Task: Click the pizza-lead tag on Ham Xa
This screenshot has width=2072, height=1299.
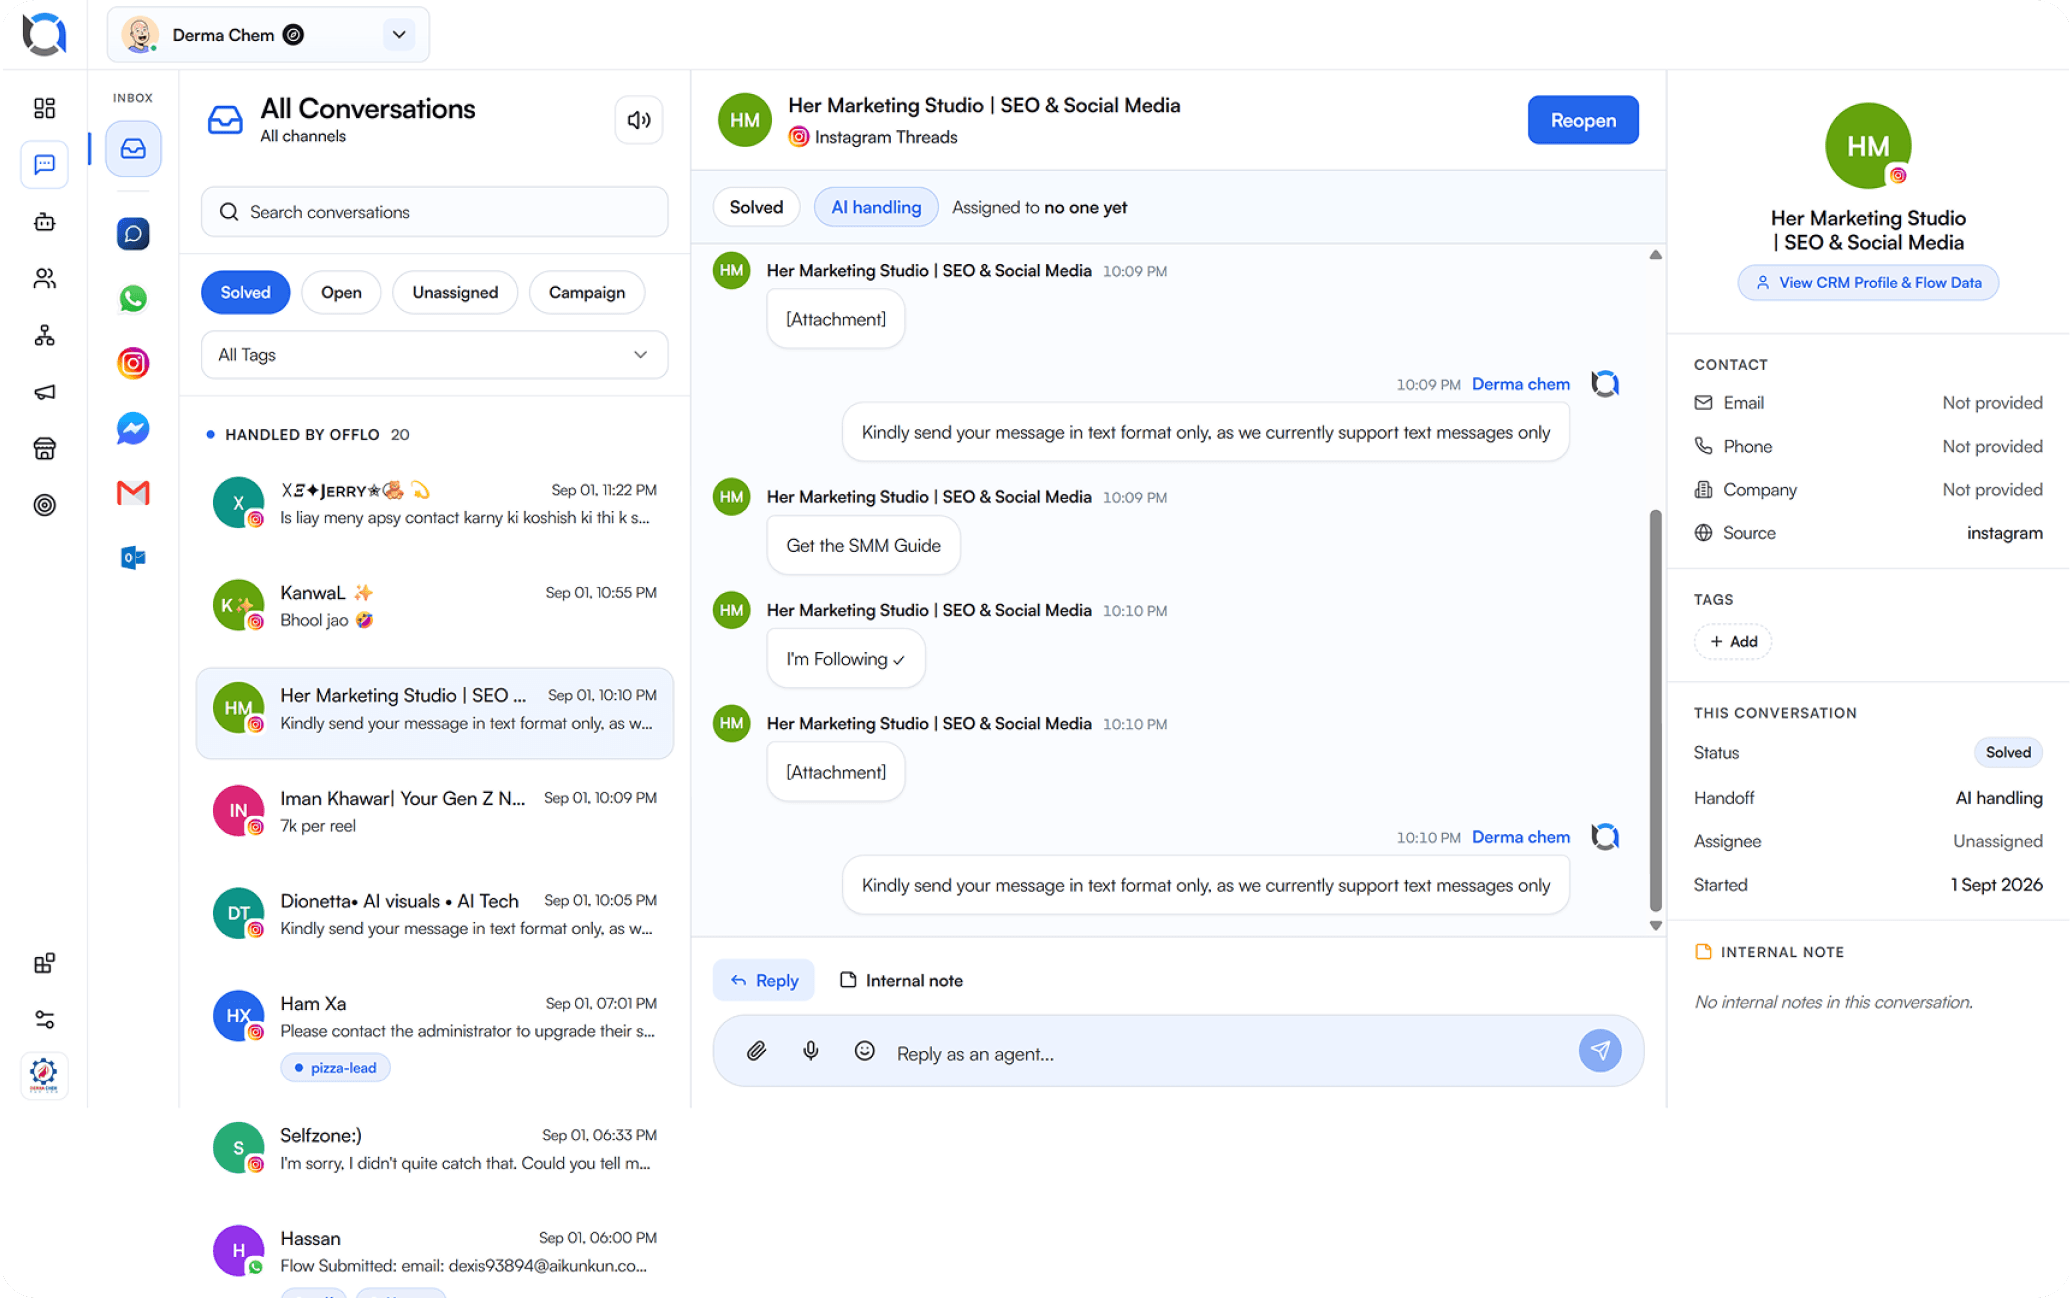Action: click(x=335, y=1068)
